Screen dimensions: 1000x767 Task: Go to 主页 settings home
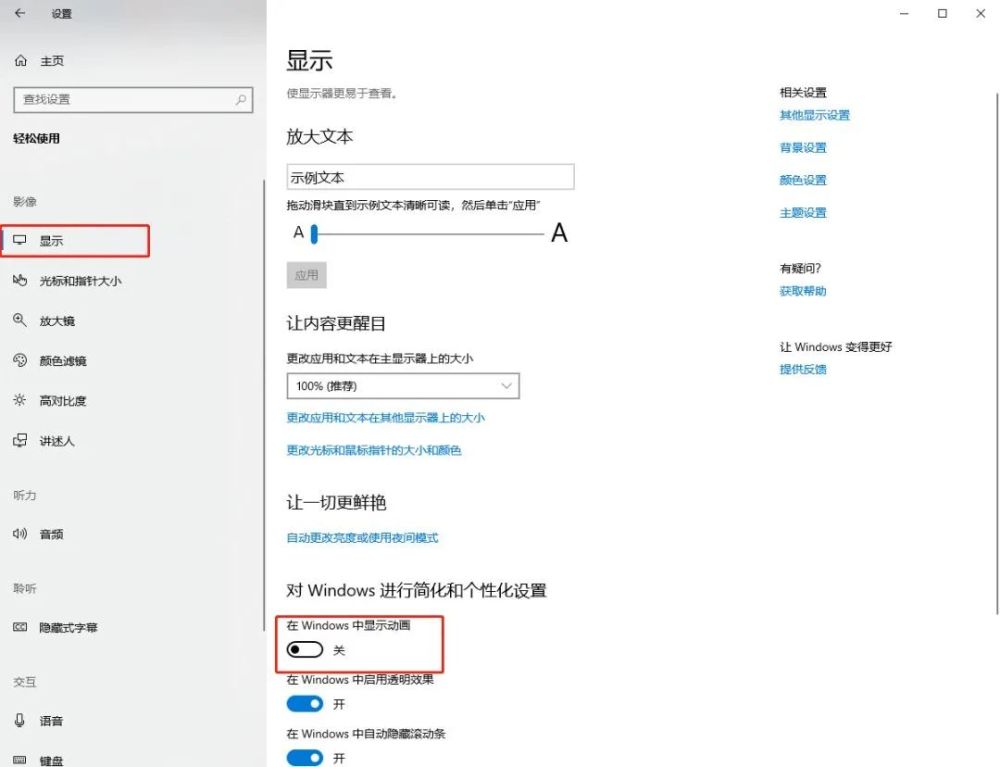[x=52, y=61]
